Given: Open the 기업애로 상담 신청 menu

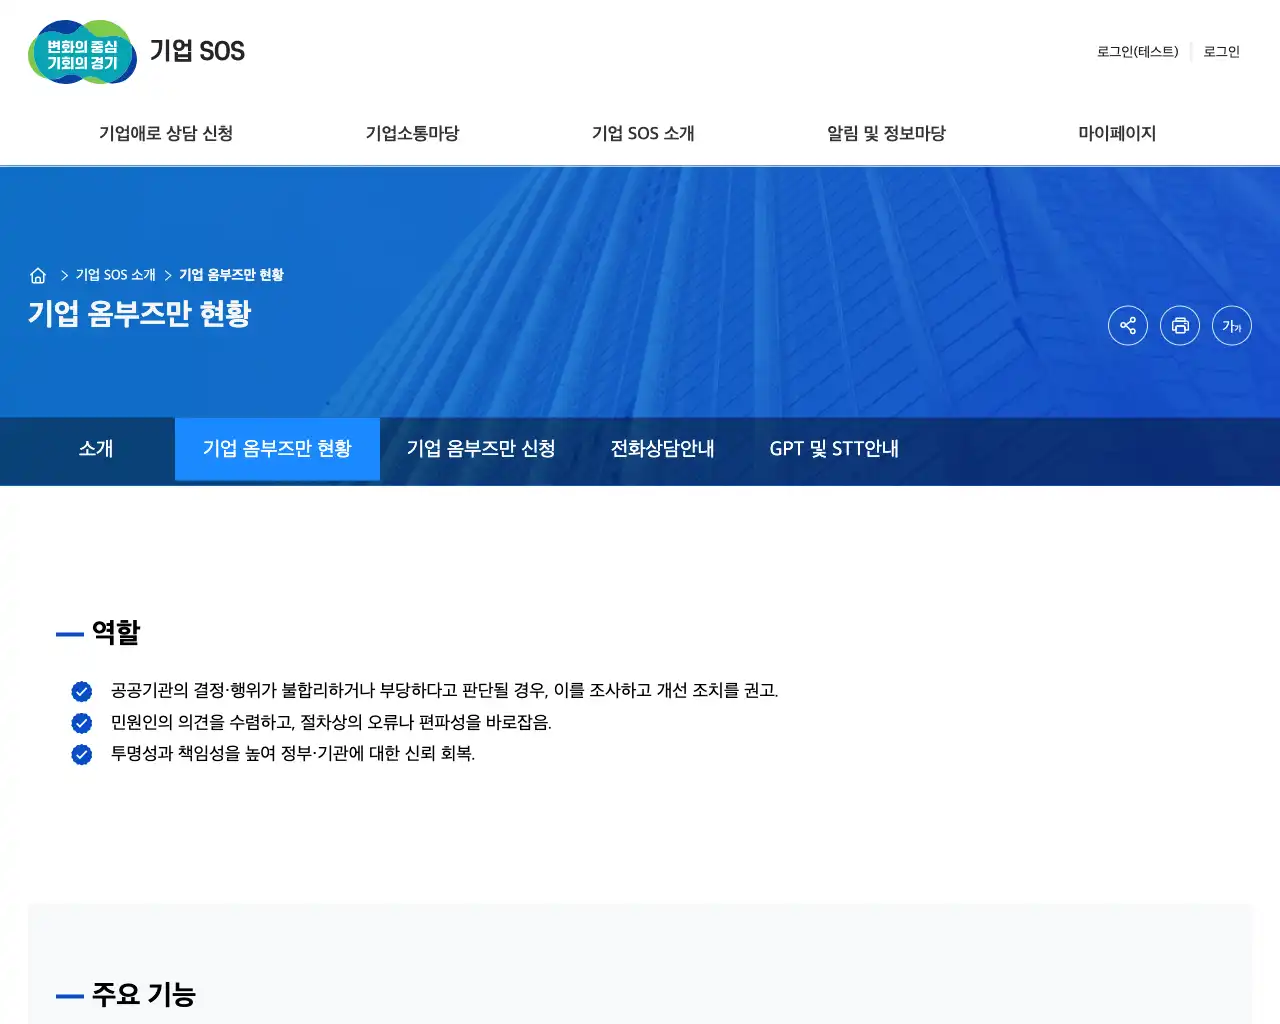Looking at the screenshot, I should (x=166, y=133).
